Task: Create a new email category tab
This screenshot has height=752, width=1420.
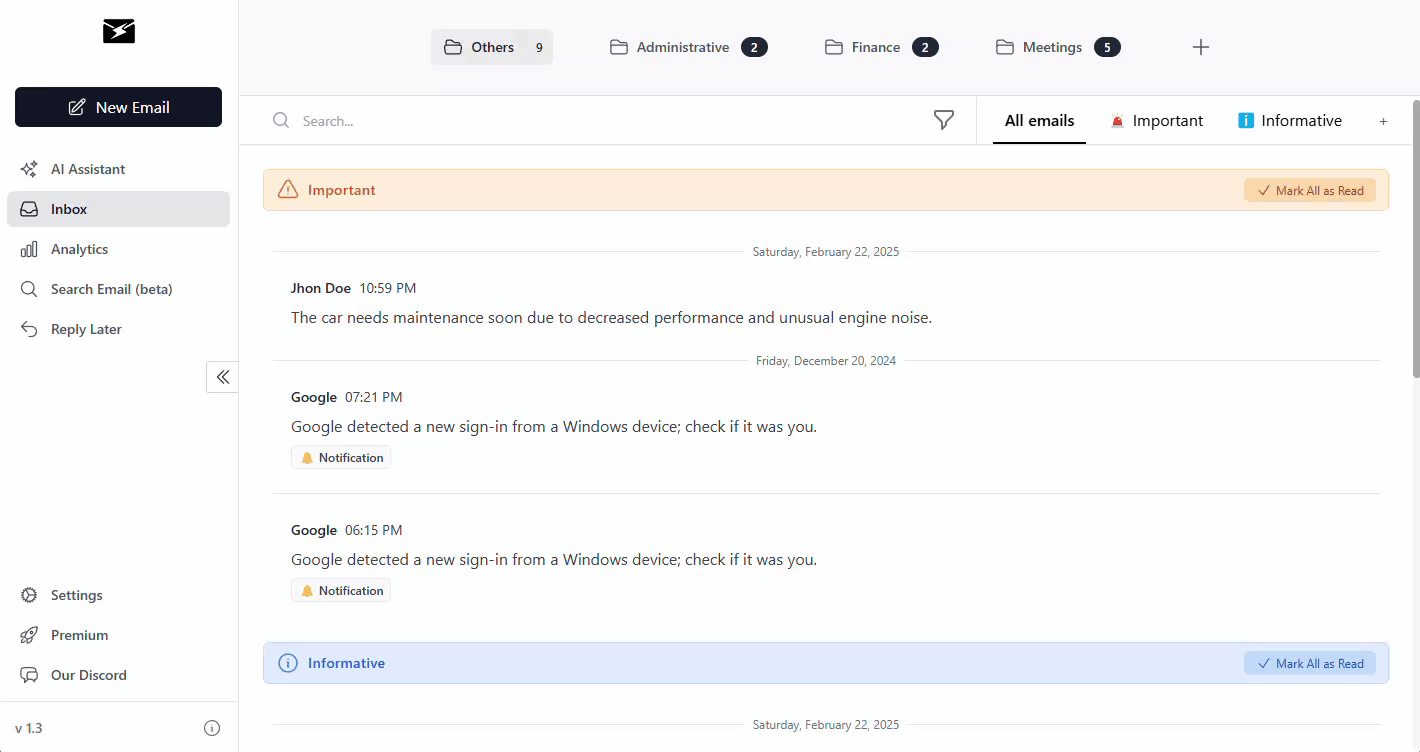Action: [1383, 121]
